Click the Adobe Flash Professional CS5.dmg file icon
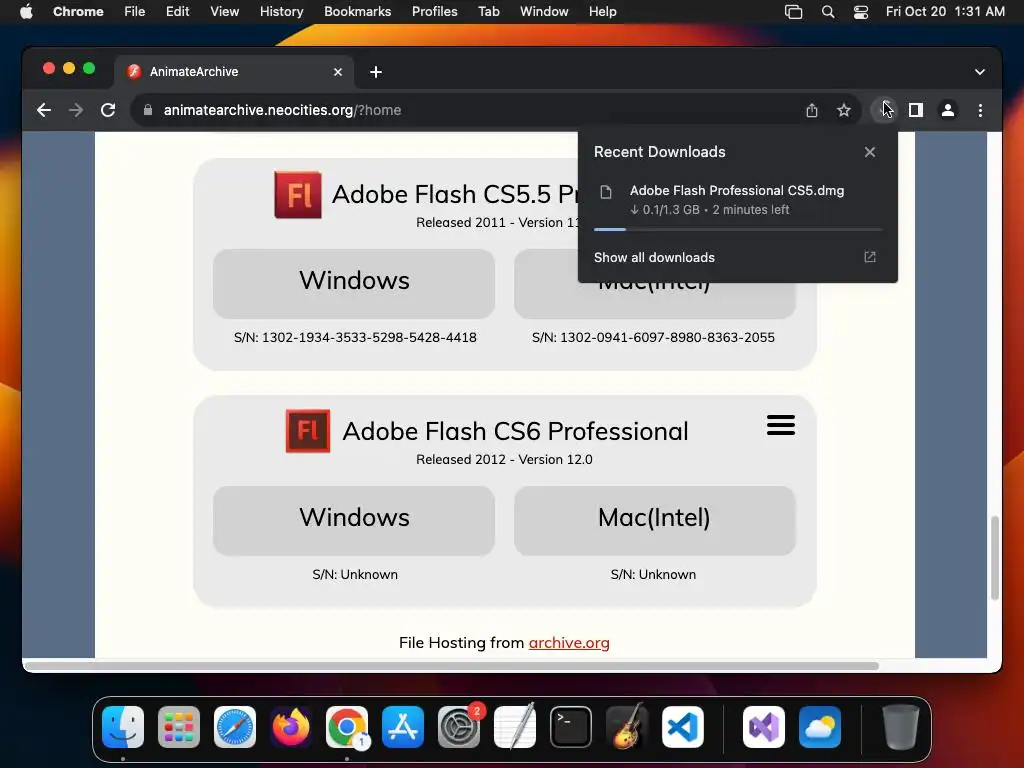This screenshot has width=1024, height=768. [x=606, y=192]
